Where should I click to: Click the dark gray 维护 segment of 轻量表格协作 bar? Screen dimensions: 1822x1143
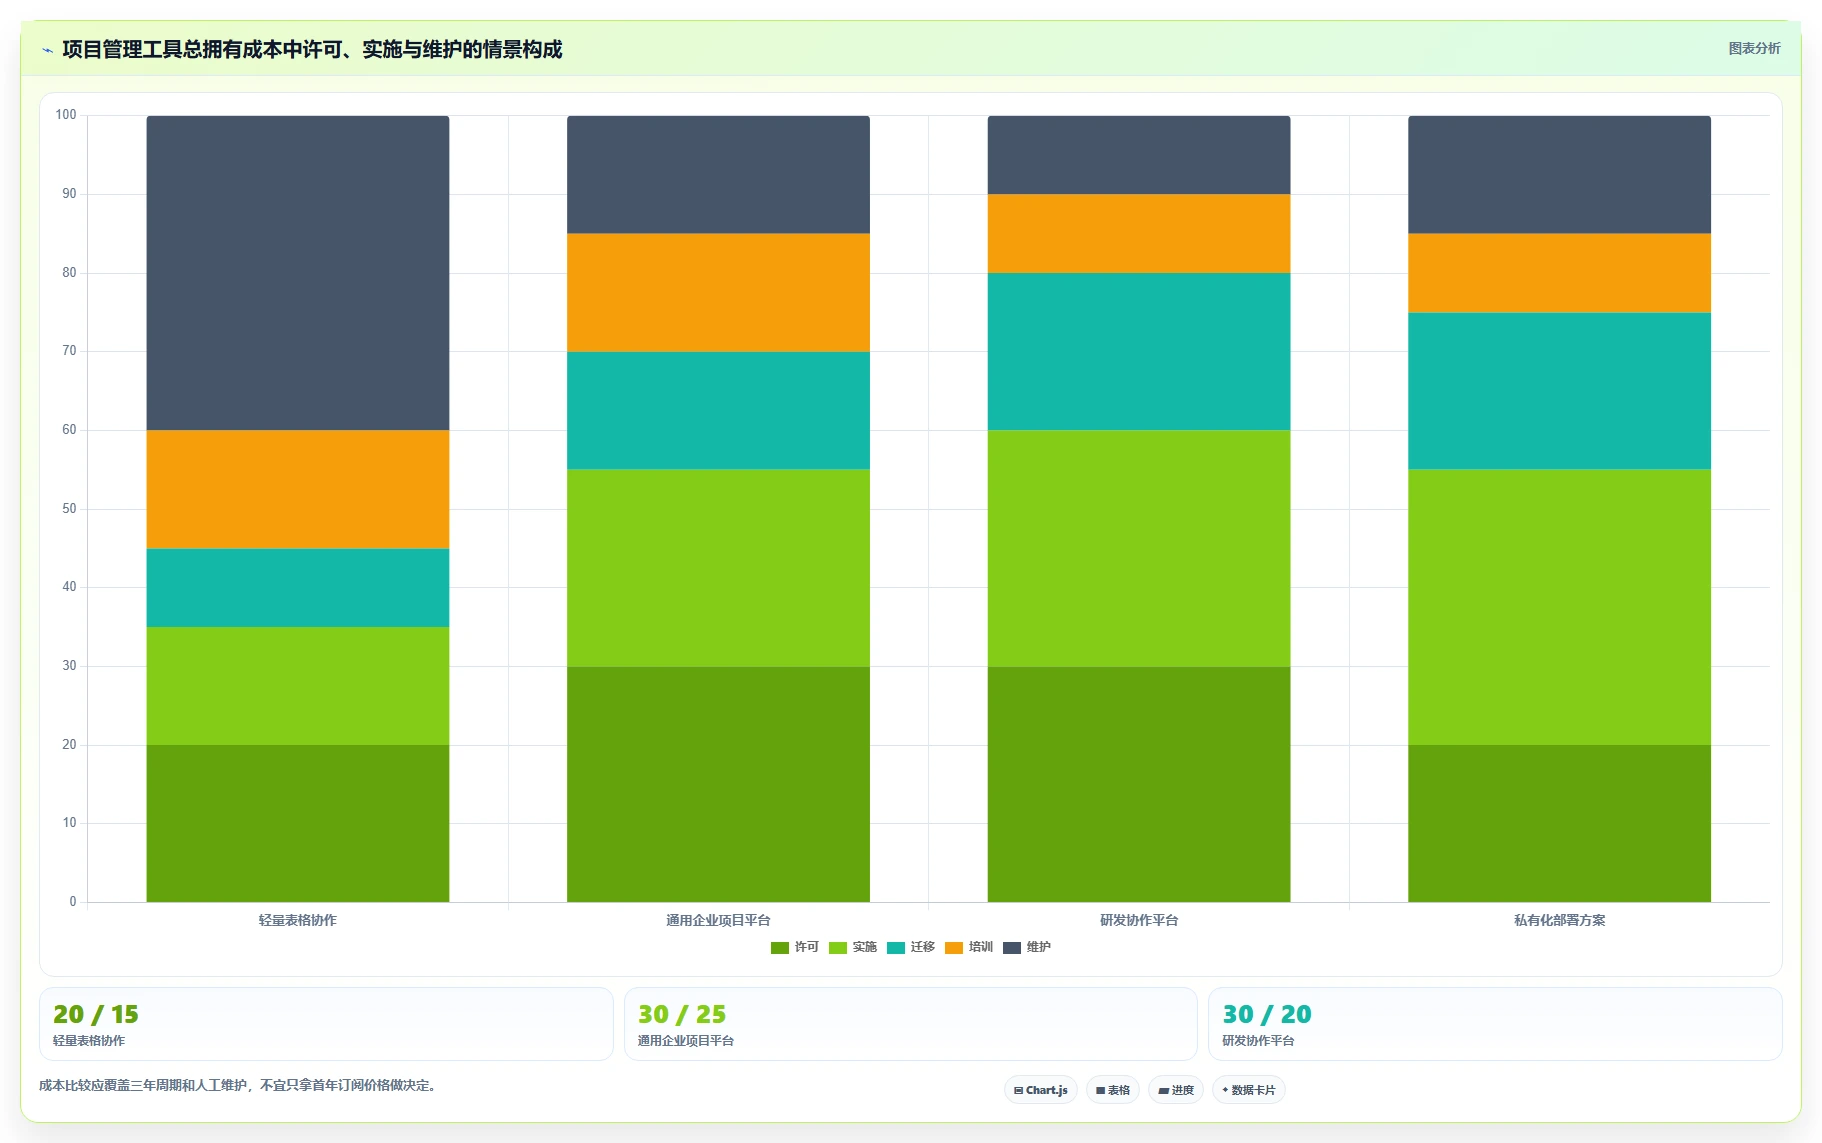[x=298, y=273]
